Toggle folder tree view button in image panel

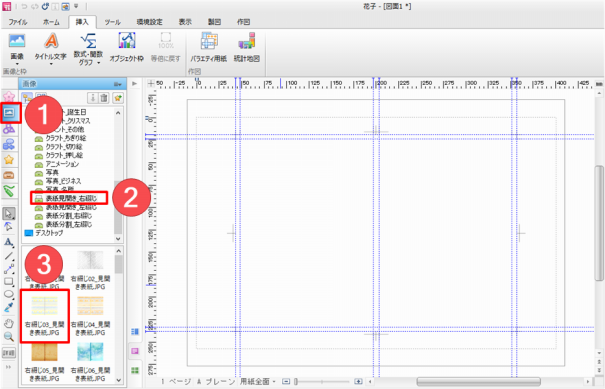[27, 98]
